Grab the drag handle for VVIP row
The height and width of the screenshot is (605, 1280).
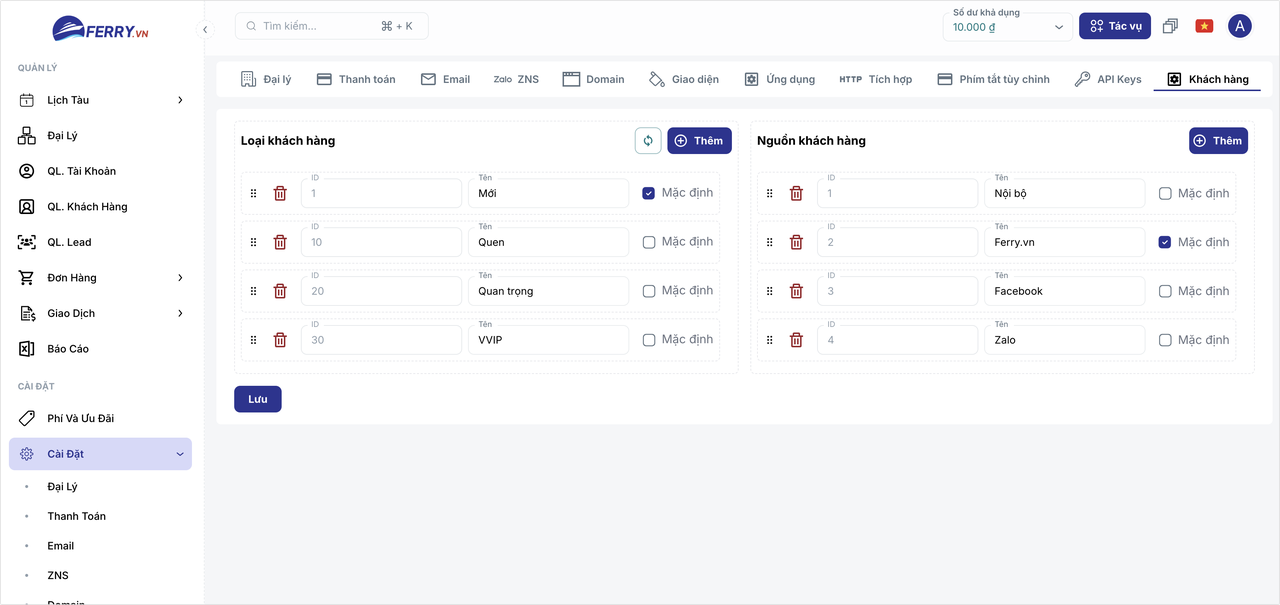coord(253,340)
